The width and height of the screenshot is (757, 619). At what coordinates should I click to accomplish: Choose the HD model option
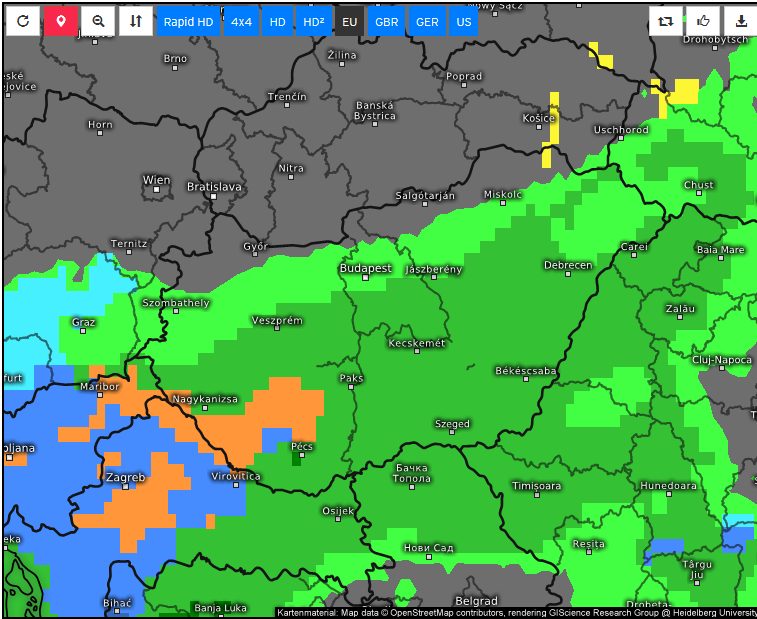coord(277,22)
